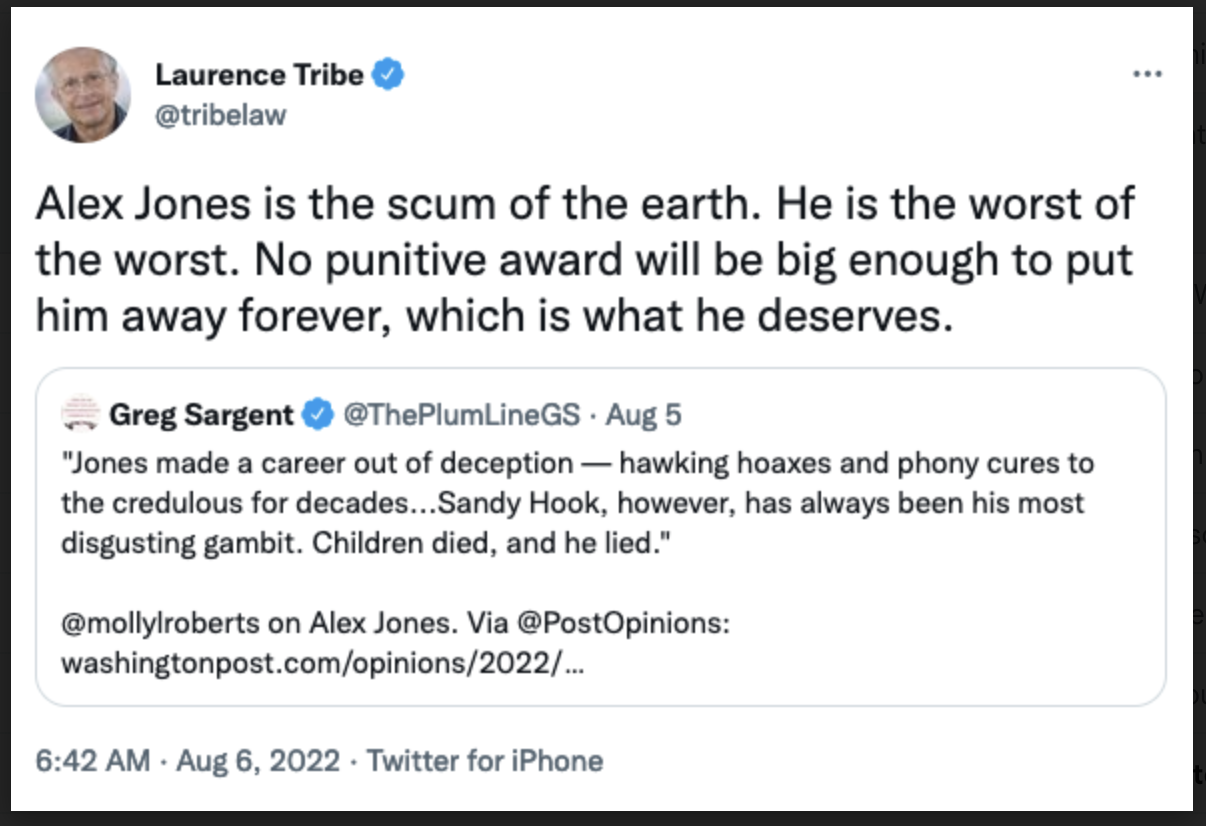Image resolution: width=1206 pixels, height=826 pixels.
Task: Open Laurence Tribe's profile via display name
Action: click(x=259, y=74)
